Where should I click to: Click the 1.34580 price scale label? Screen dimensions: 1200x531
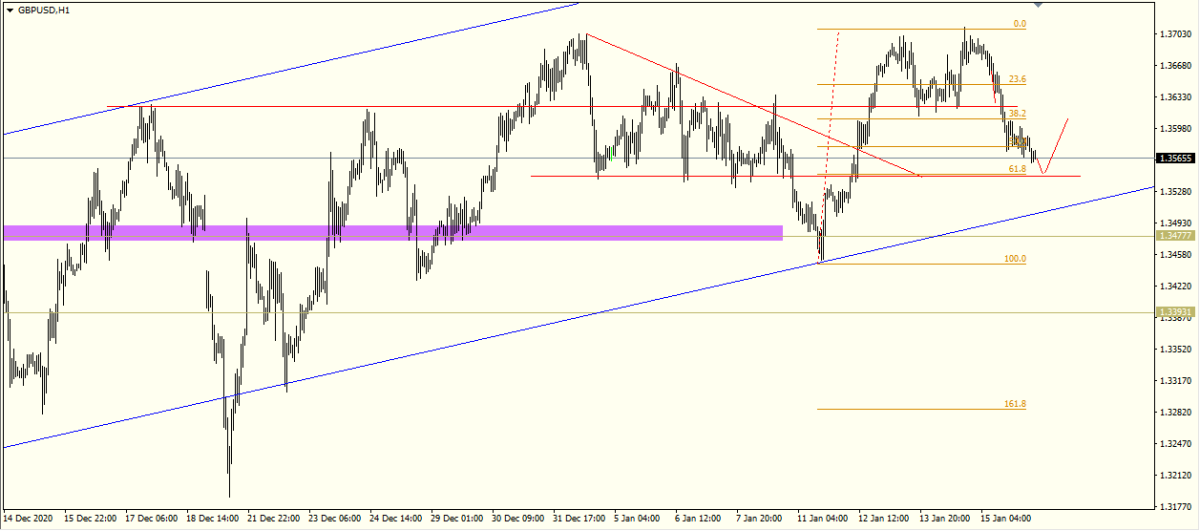(1177, 255)
